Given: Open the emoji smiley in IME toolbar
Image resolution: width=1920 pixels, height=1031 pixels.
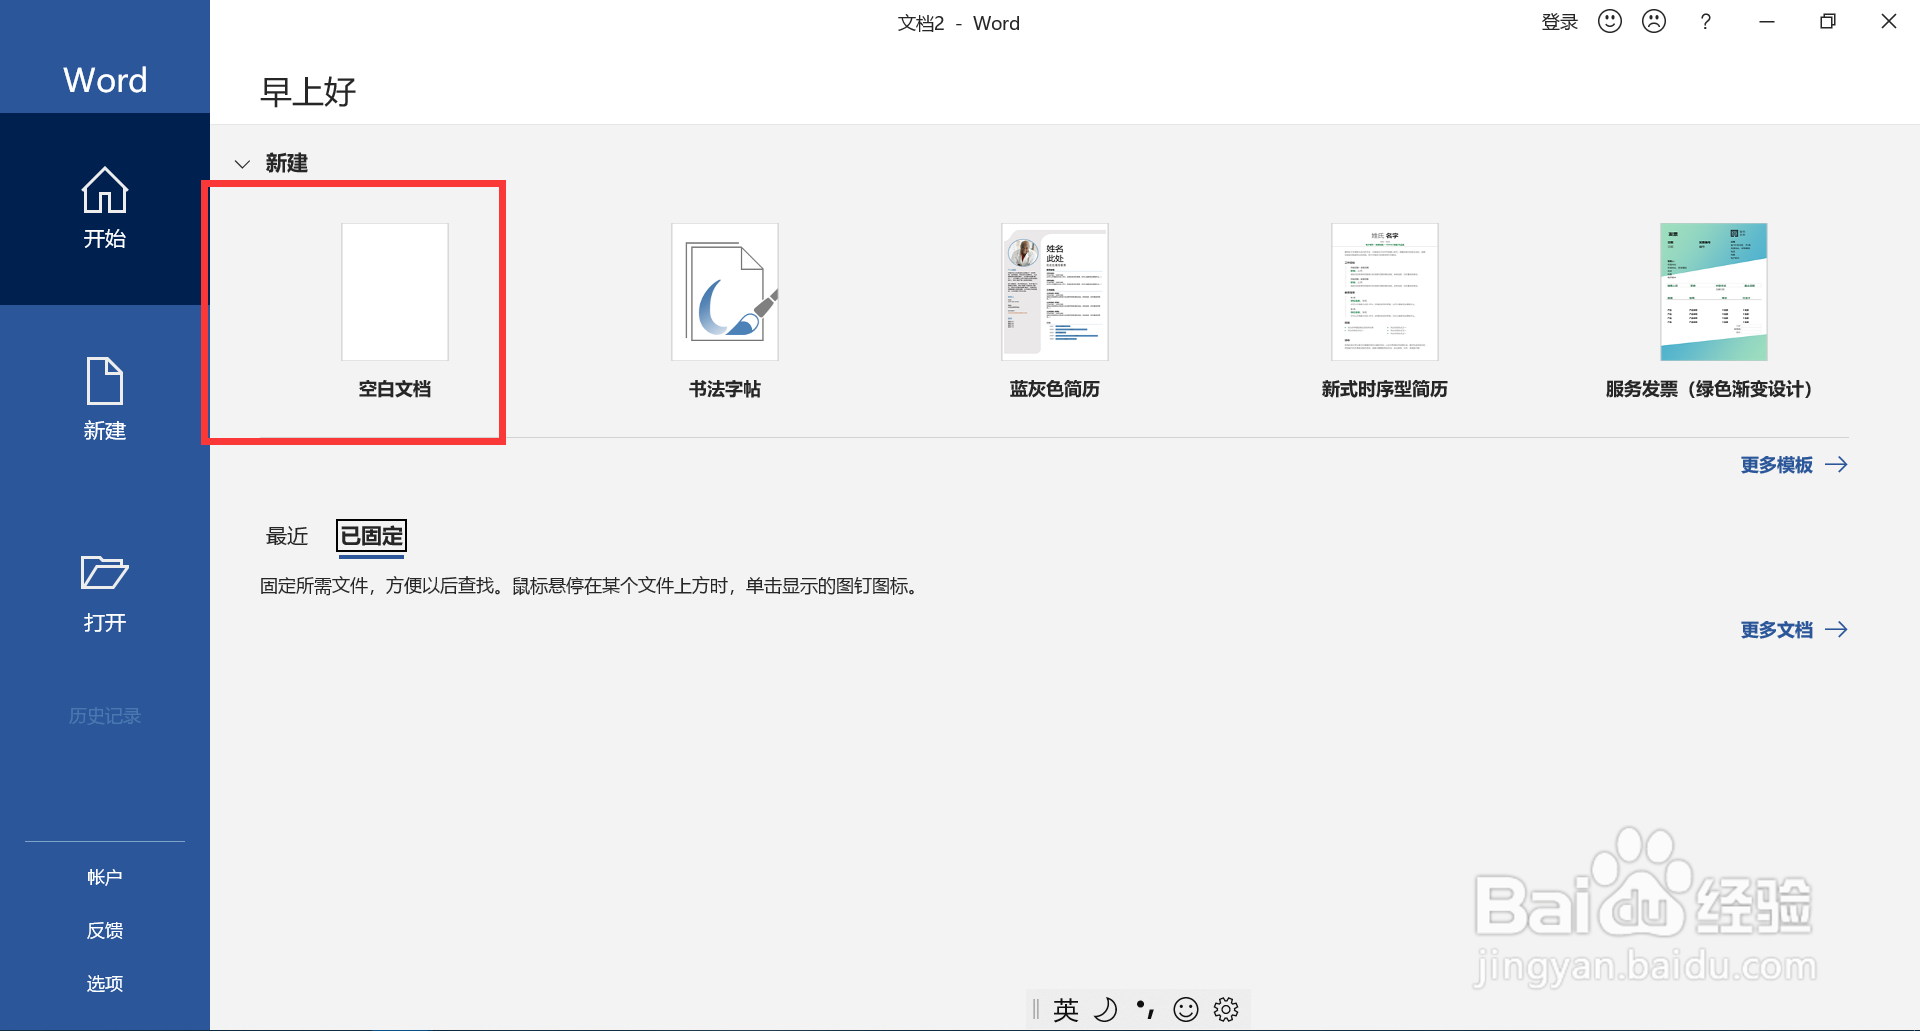Looking at the screenshot, I should click(1186, 1010).
